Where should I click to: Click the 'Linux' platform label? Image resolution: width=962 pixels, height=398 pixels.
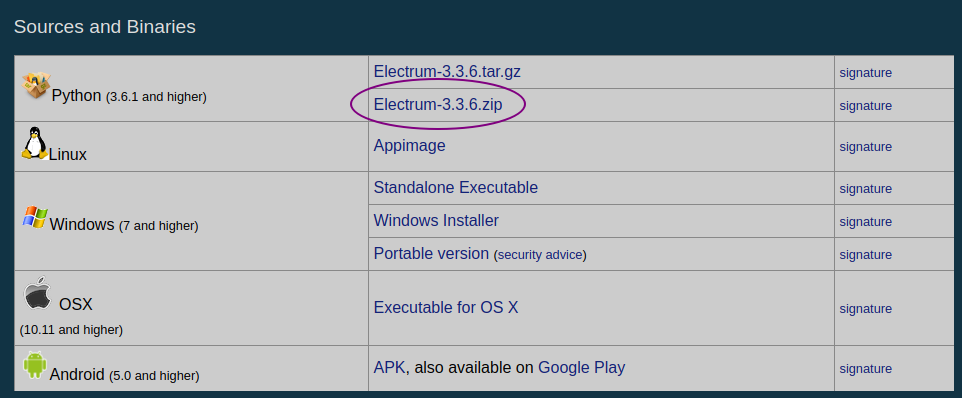pyautogui.click(x=67, y=155)
